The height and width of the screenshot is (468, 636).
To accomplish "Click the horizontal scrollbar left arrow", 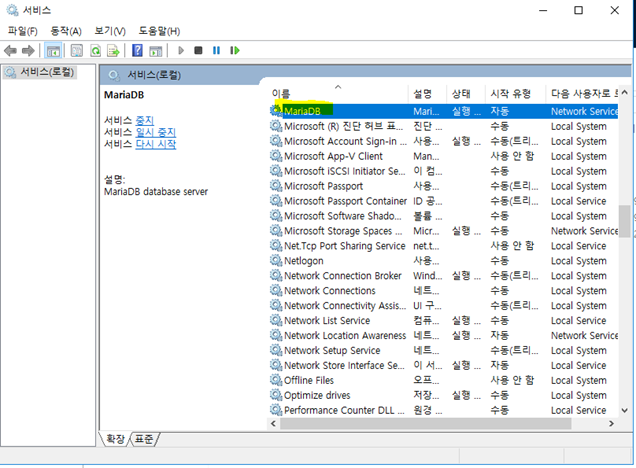I will [273, 423].
